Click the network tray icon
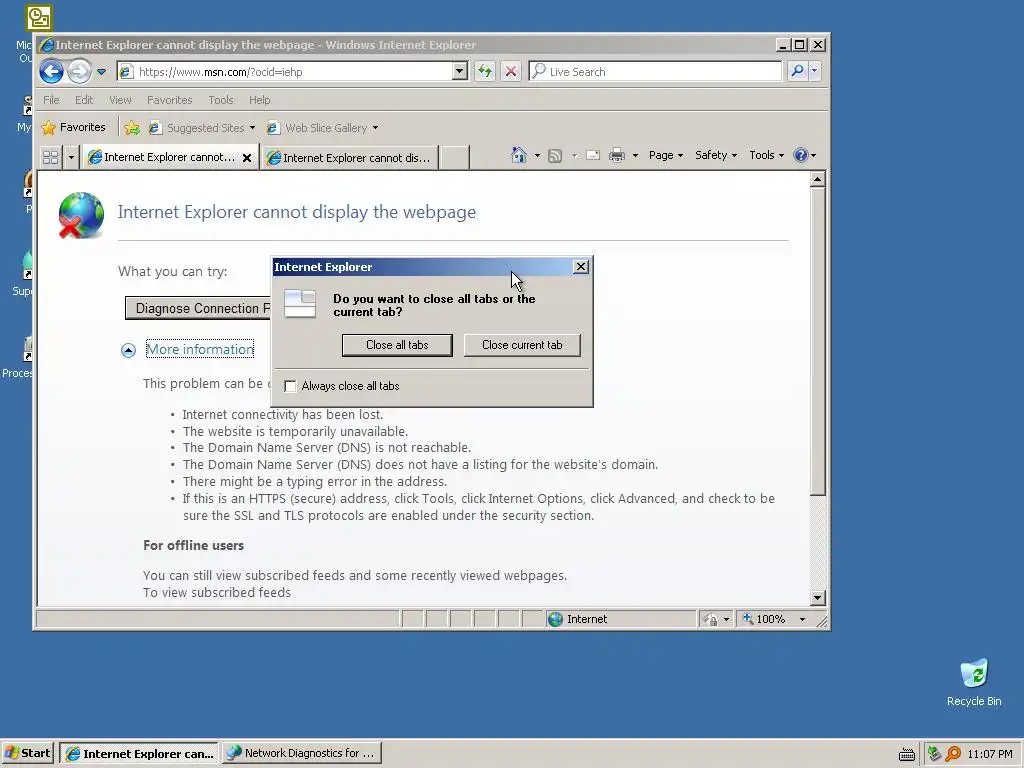The image size is (1024, 768). coord(935,754)
